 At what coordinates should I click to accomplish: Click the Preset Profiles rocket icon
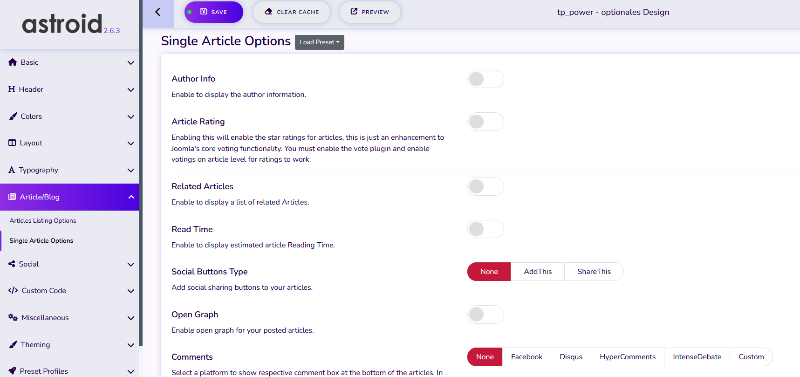click(12, 371)
